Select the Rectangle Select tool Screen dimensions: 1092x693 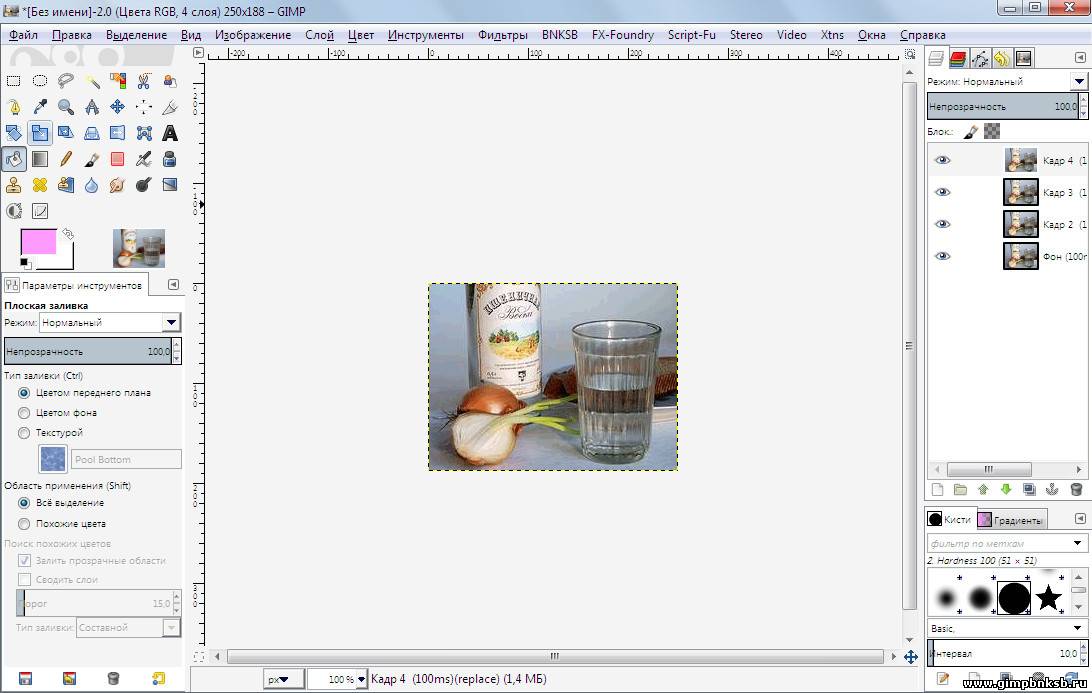[13, 81]
